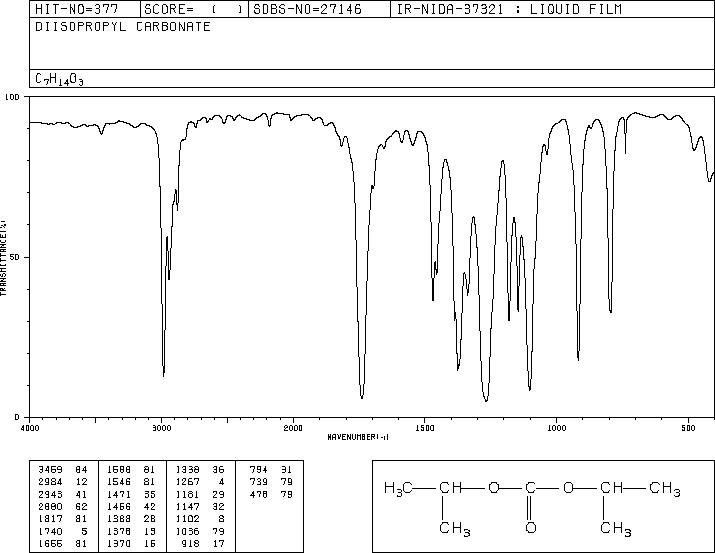Click the 50 transmittance axis label
Screen dimensions: 715x553
click(x=15, y=257)
